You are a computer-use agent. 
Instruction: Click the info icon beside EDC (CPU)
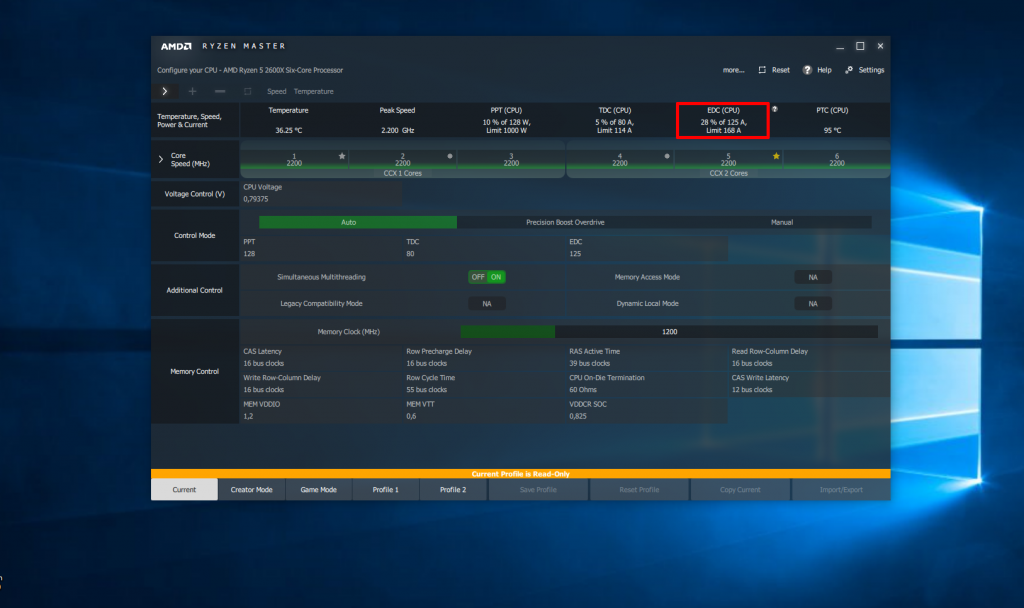click(x=775, y=109)
